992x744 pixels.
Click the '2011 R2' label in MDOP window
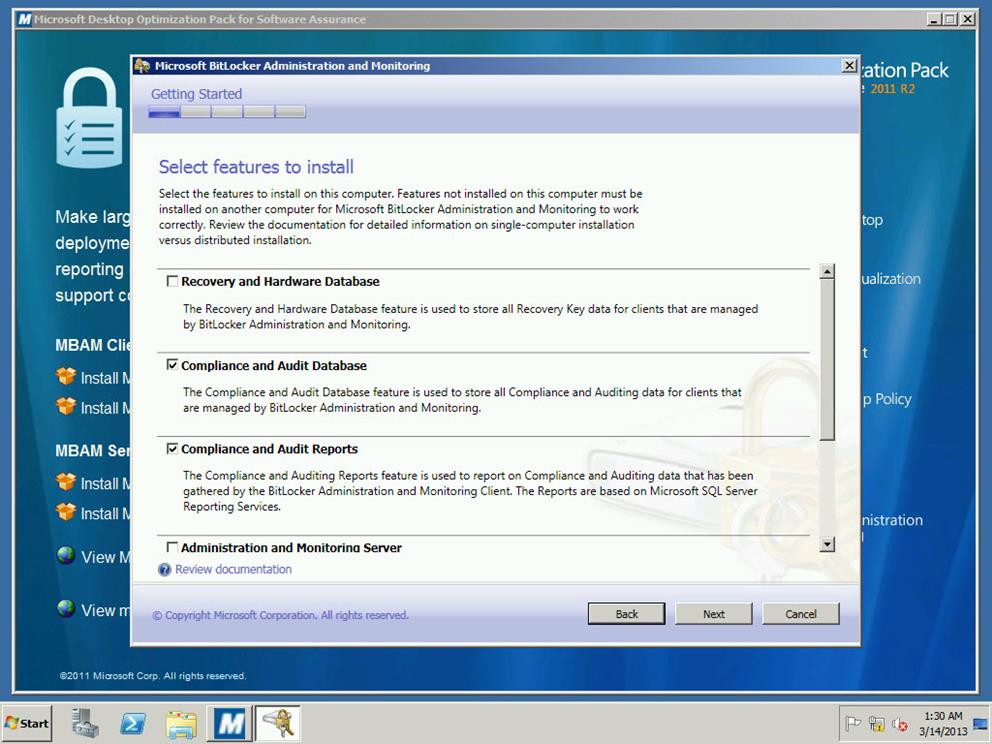893,89
